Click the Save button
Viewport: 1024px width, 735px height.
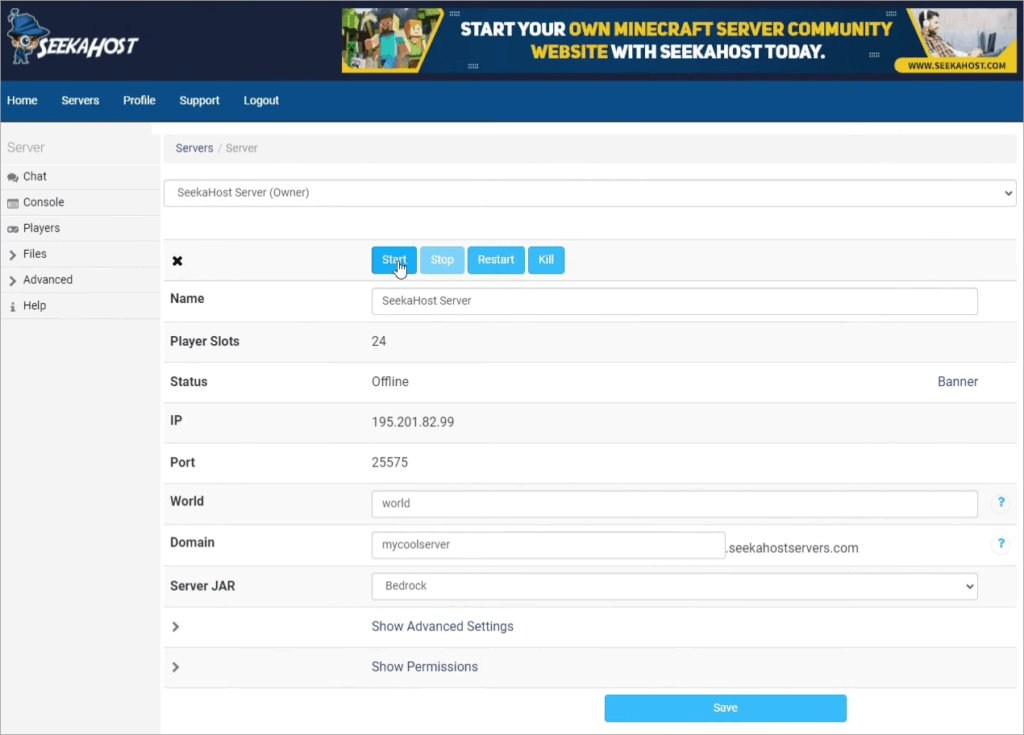725,708
